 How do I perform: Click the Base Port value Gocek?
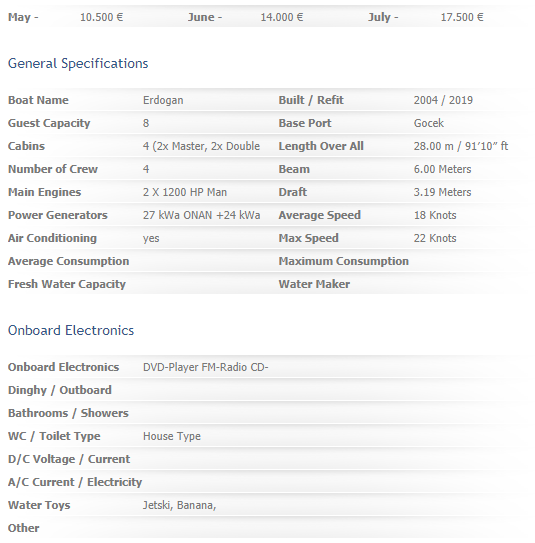click(429, 123)
